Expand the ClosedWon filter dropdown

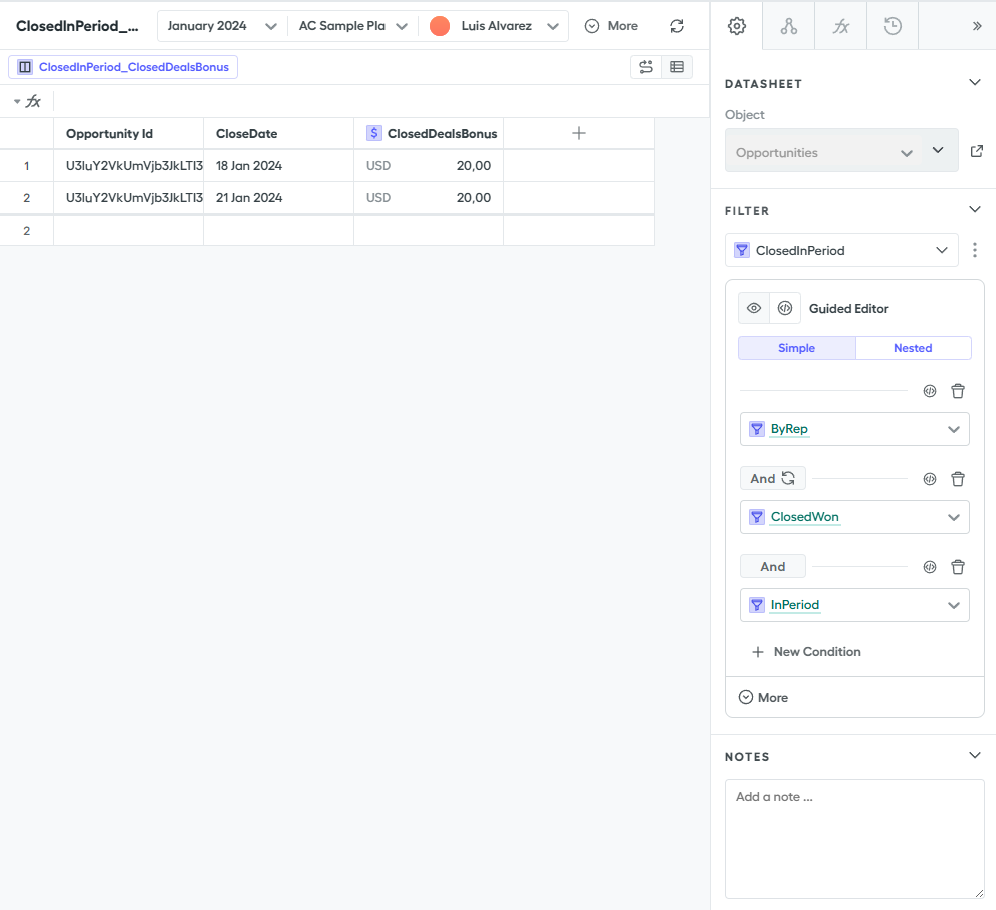[952, 517]
